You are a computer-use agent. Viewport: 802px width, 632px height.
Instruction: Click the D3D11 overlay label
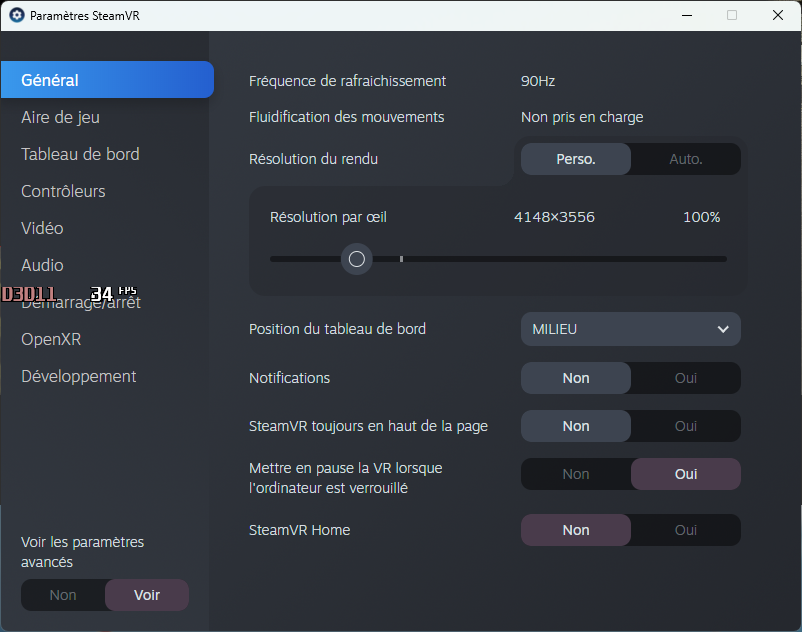click(x=29, y=294)
